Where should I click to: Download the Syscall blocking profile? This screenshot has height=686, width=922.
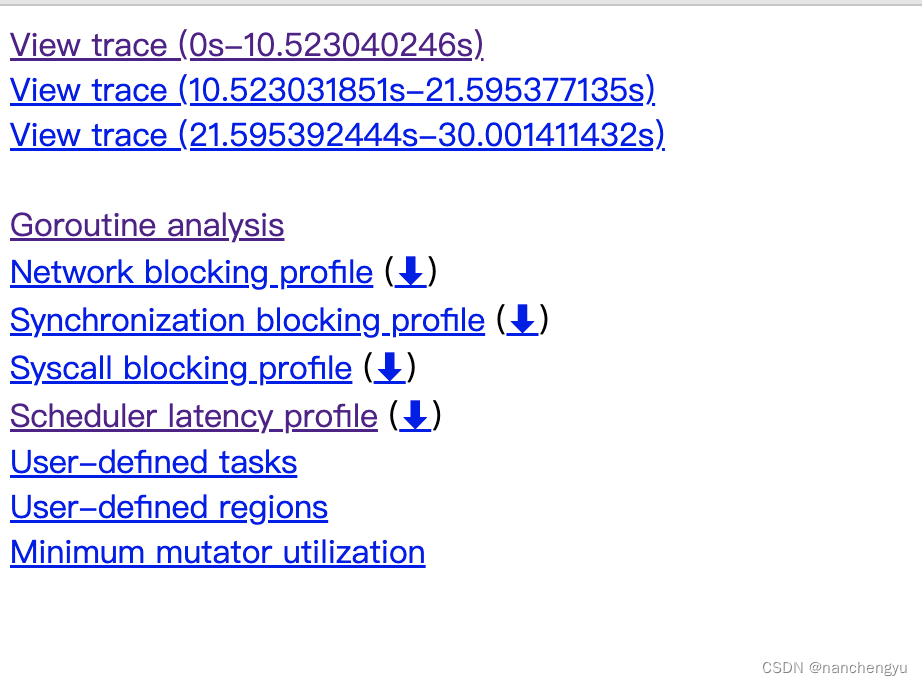389,368
